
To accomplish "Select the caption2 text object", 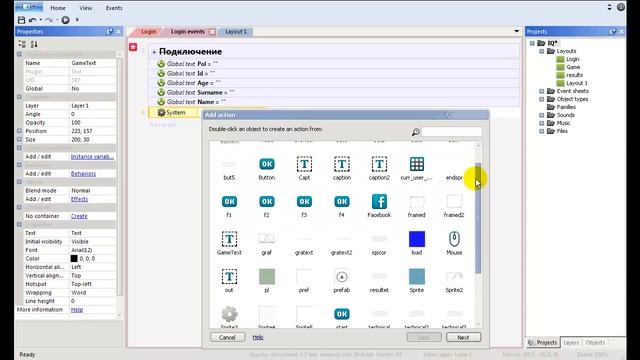I will pos(379,164).
